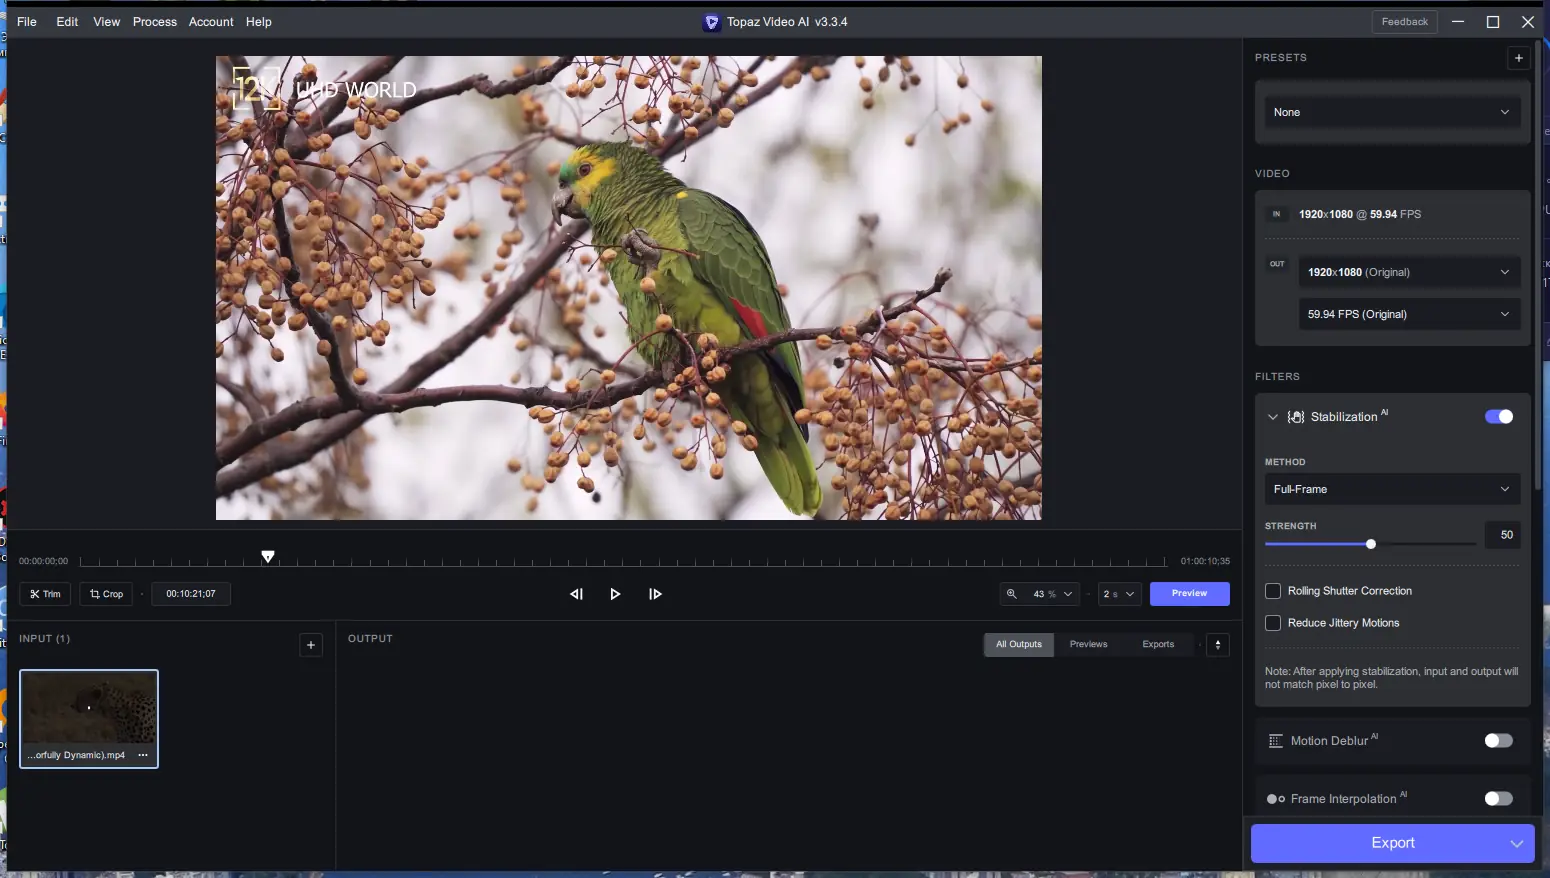Step back one frame
This screenshot has height=878, width=1550.
click(x=576, y=594)
